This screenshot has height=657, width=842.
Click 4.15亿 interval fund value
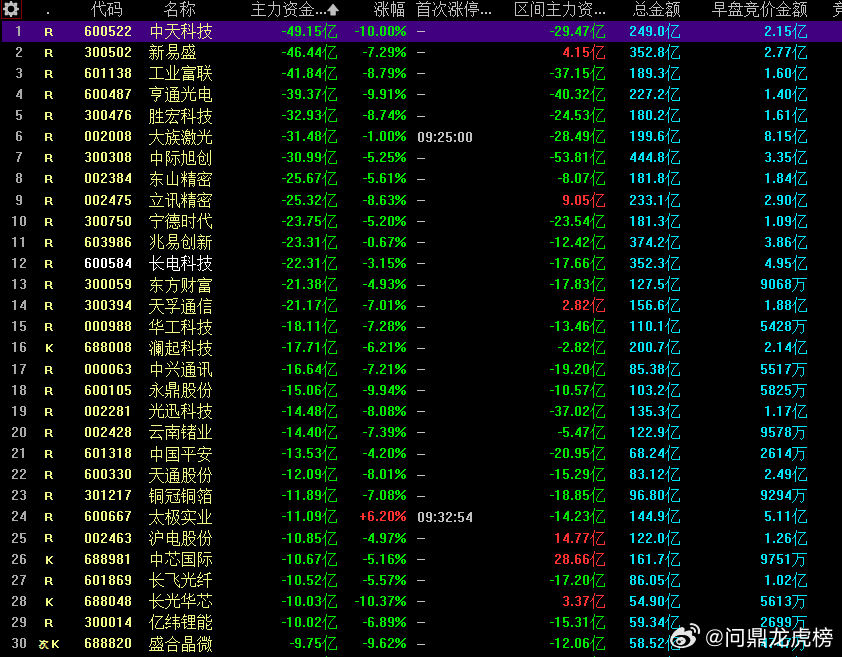click(x=583, y=53)
